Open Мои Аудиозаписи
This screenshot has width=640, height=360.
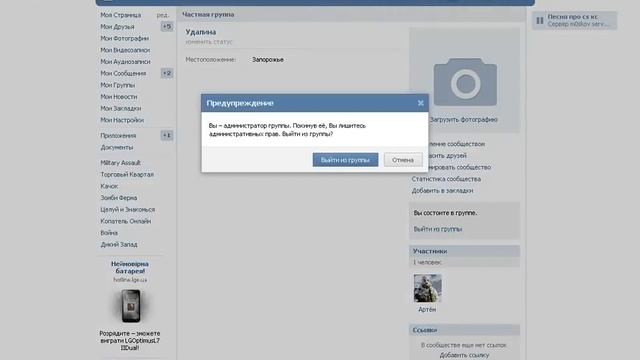pyautogui.click(x=125, y=62)
